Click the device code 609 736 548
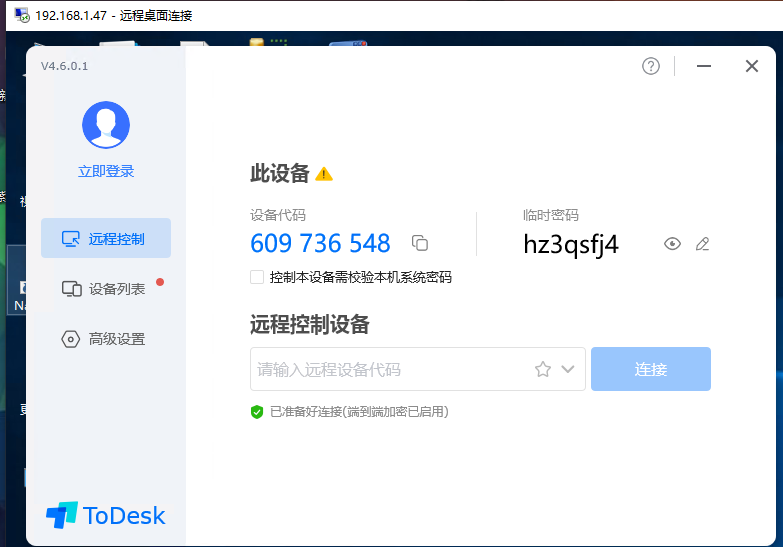Screen dimensions: 783x547 [320, 243]
